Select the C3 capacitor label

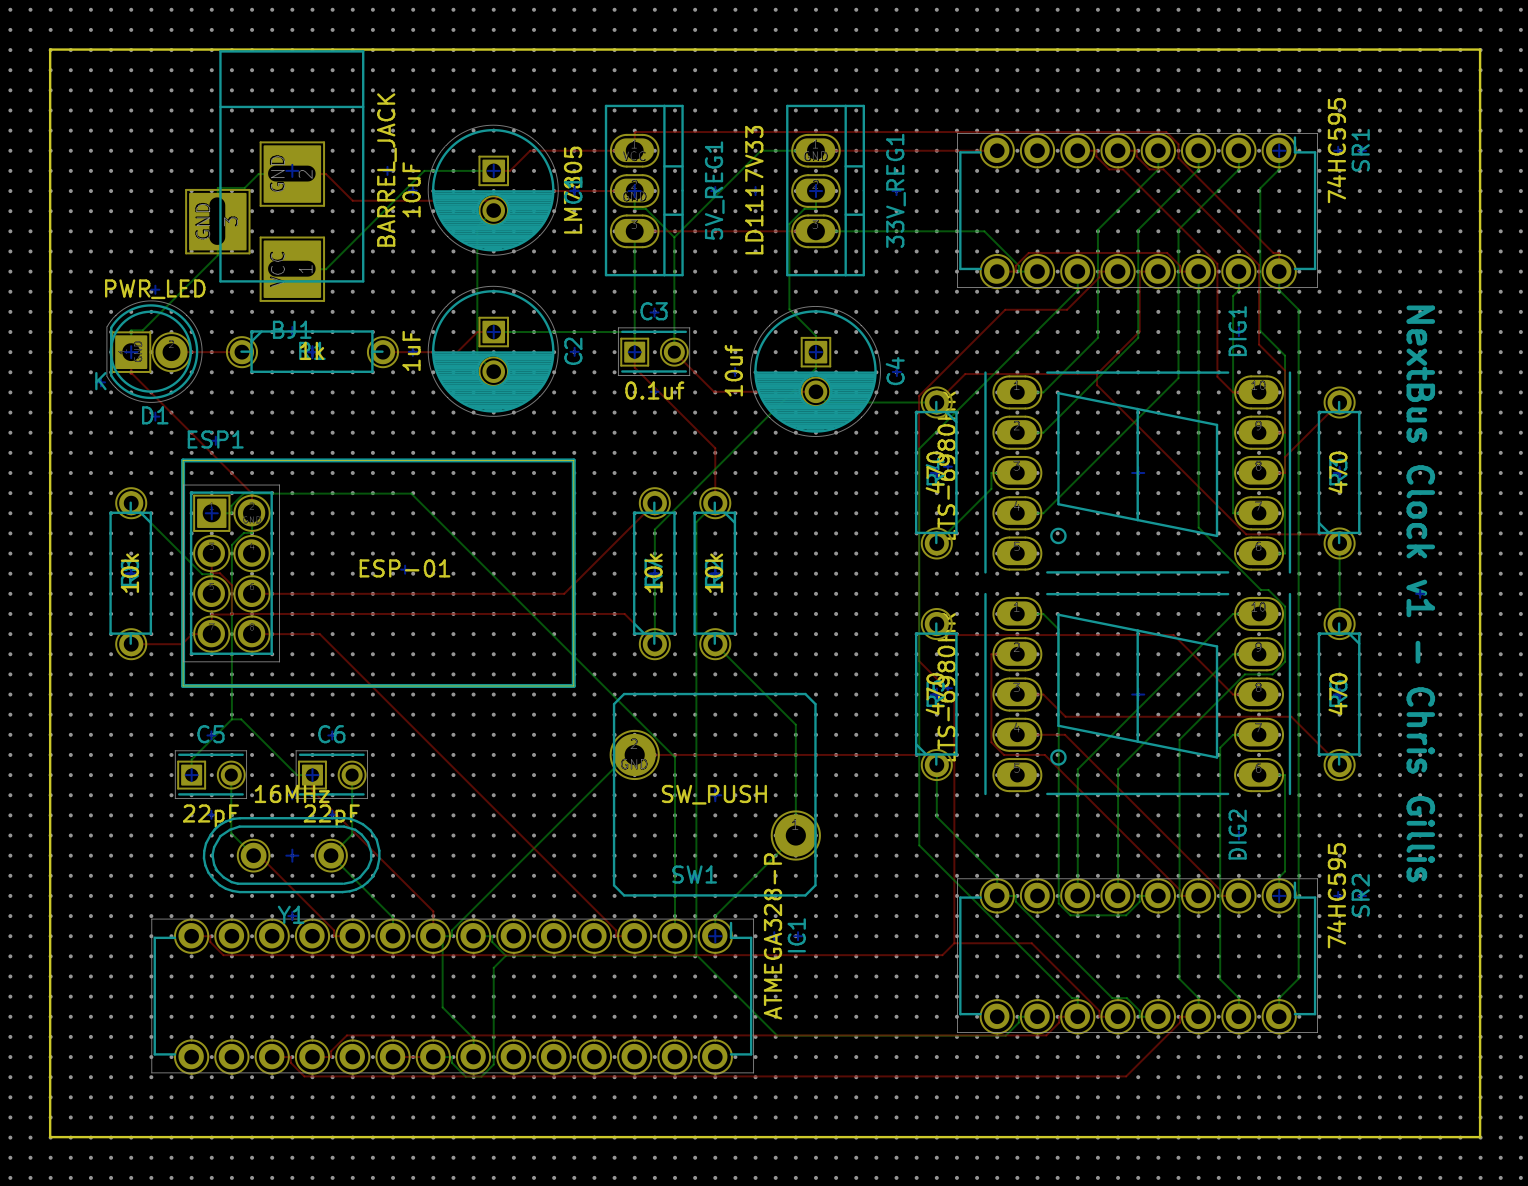coord(654,311)
